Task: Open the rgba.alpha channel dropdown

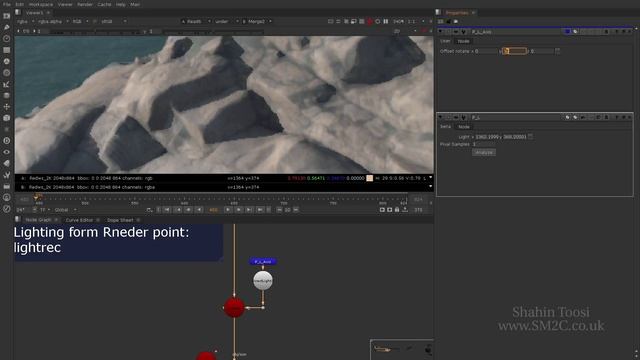Action: pyautogui.click(x=53, y=21)
